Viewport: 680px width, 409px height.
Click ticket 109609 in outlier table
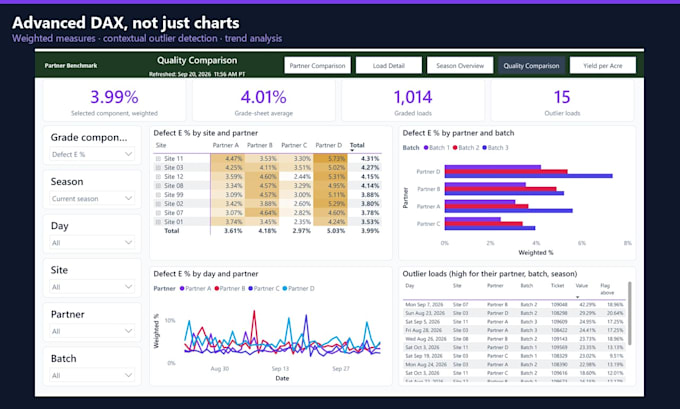coord(559,322)
